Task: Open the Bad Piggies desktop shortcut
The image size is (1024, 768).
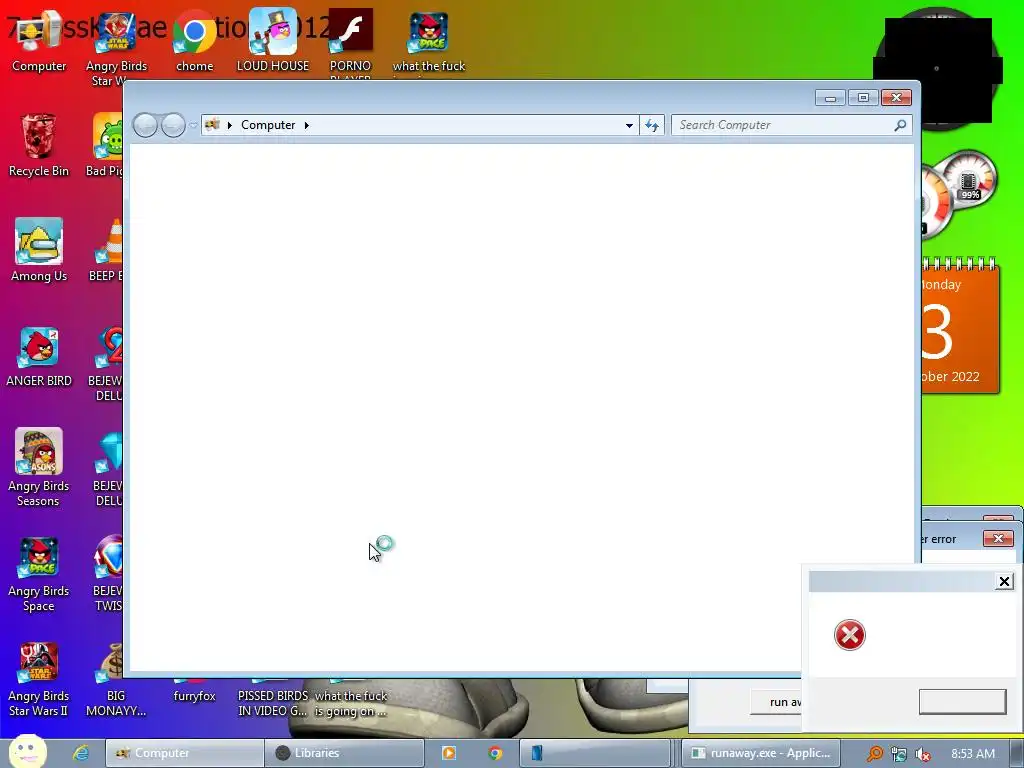Action: coord(104,145)
